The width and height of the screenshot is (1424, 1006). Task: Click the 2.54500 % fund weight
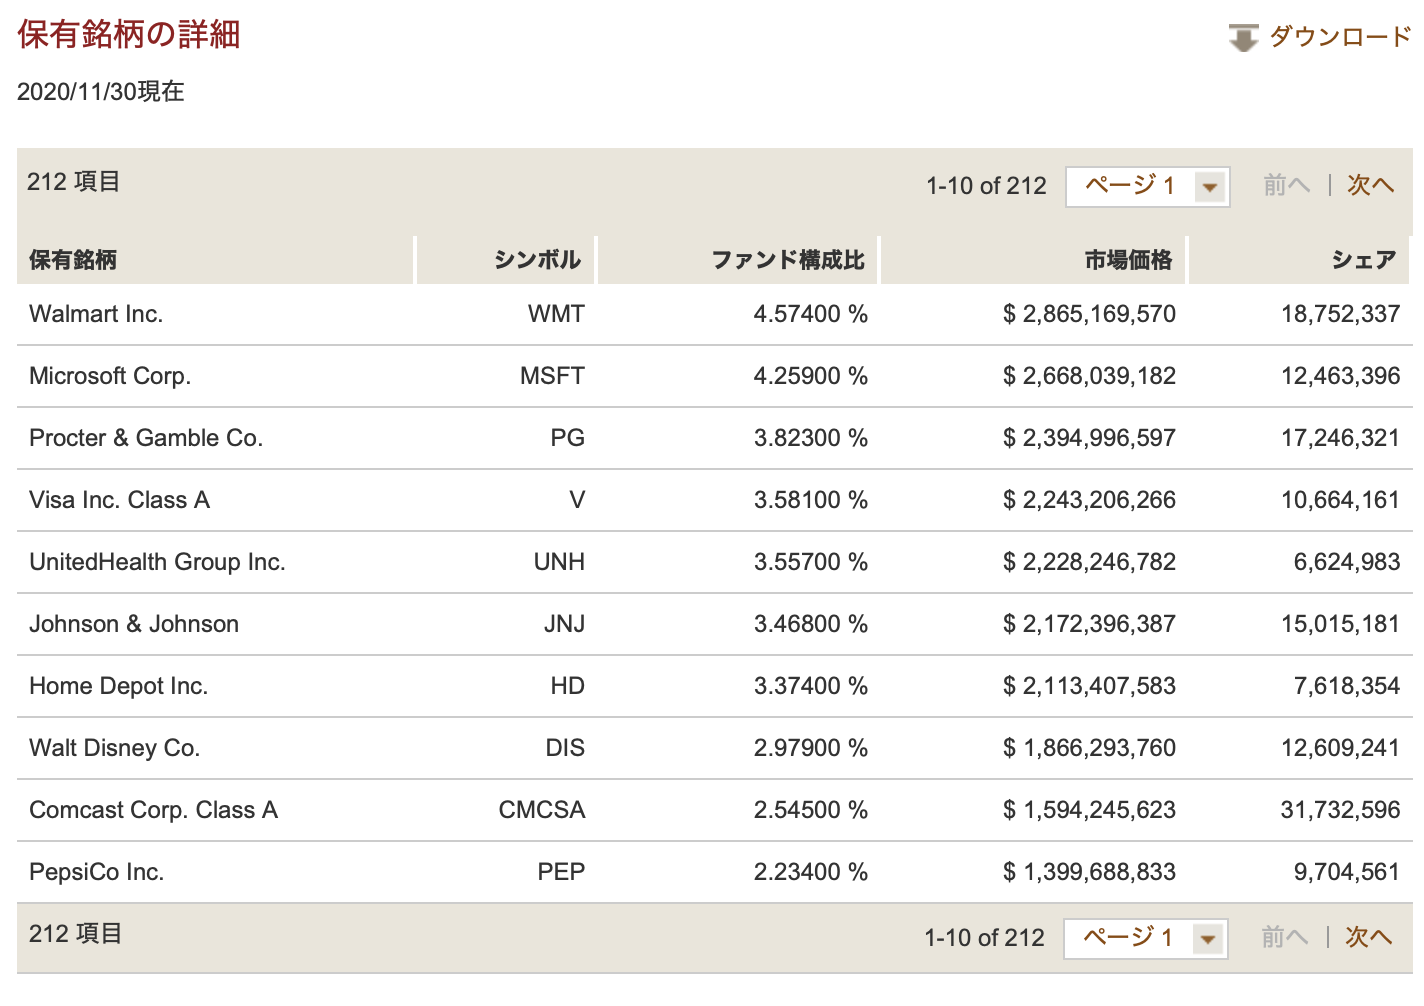click(810, 810)
